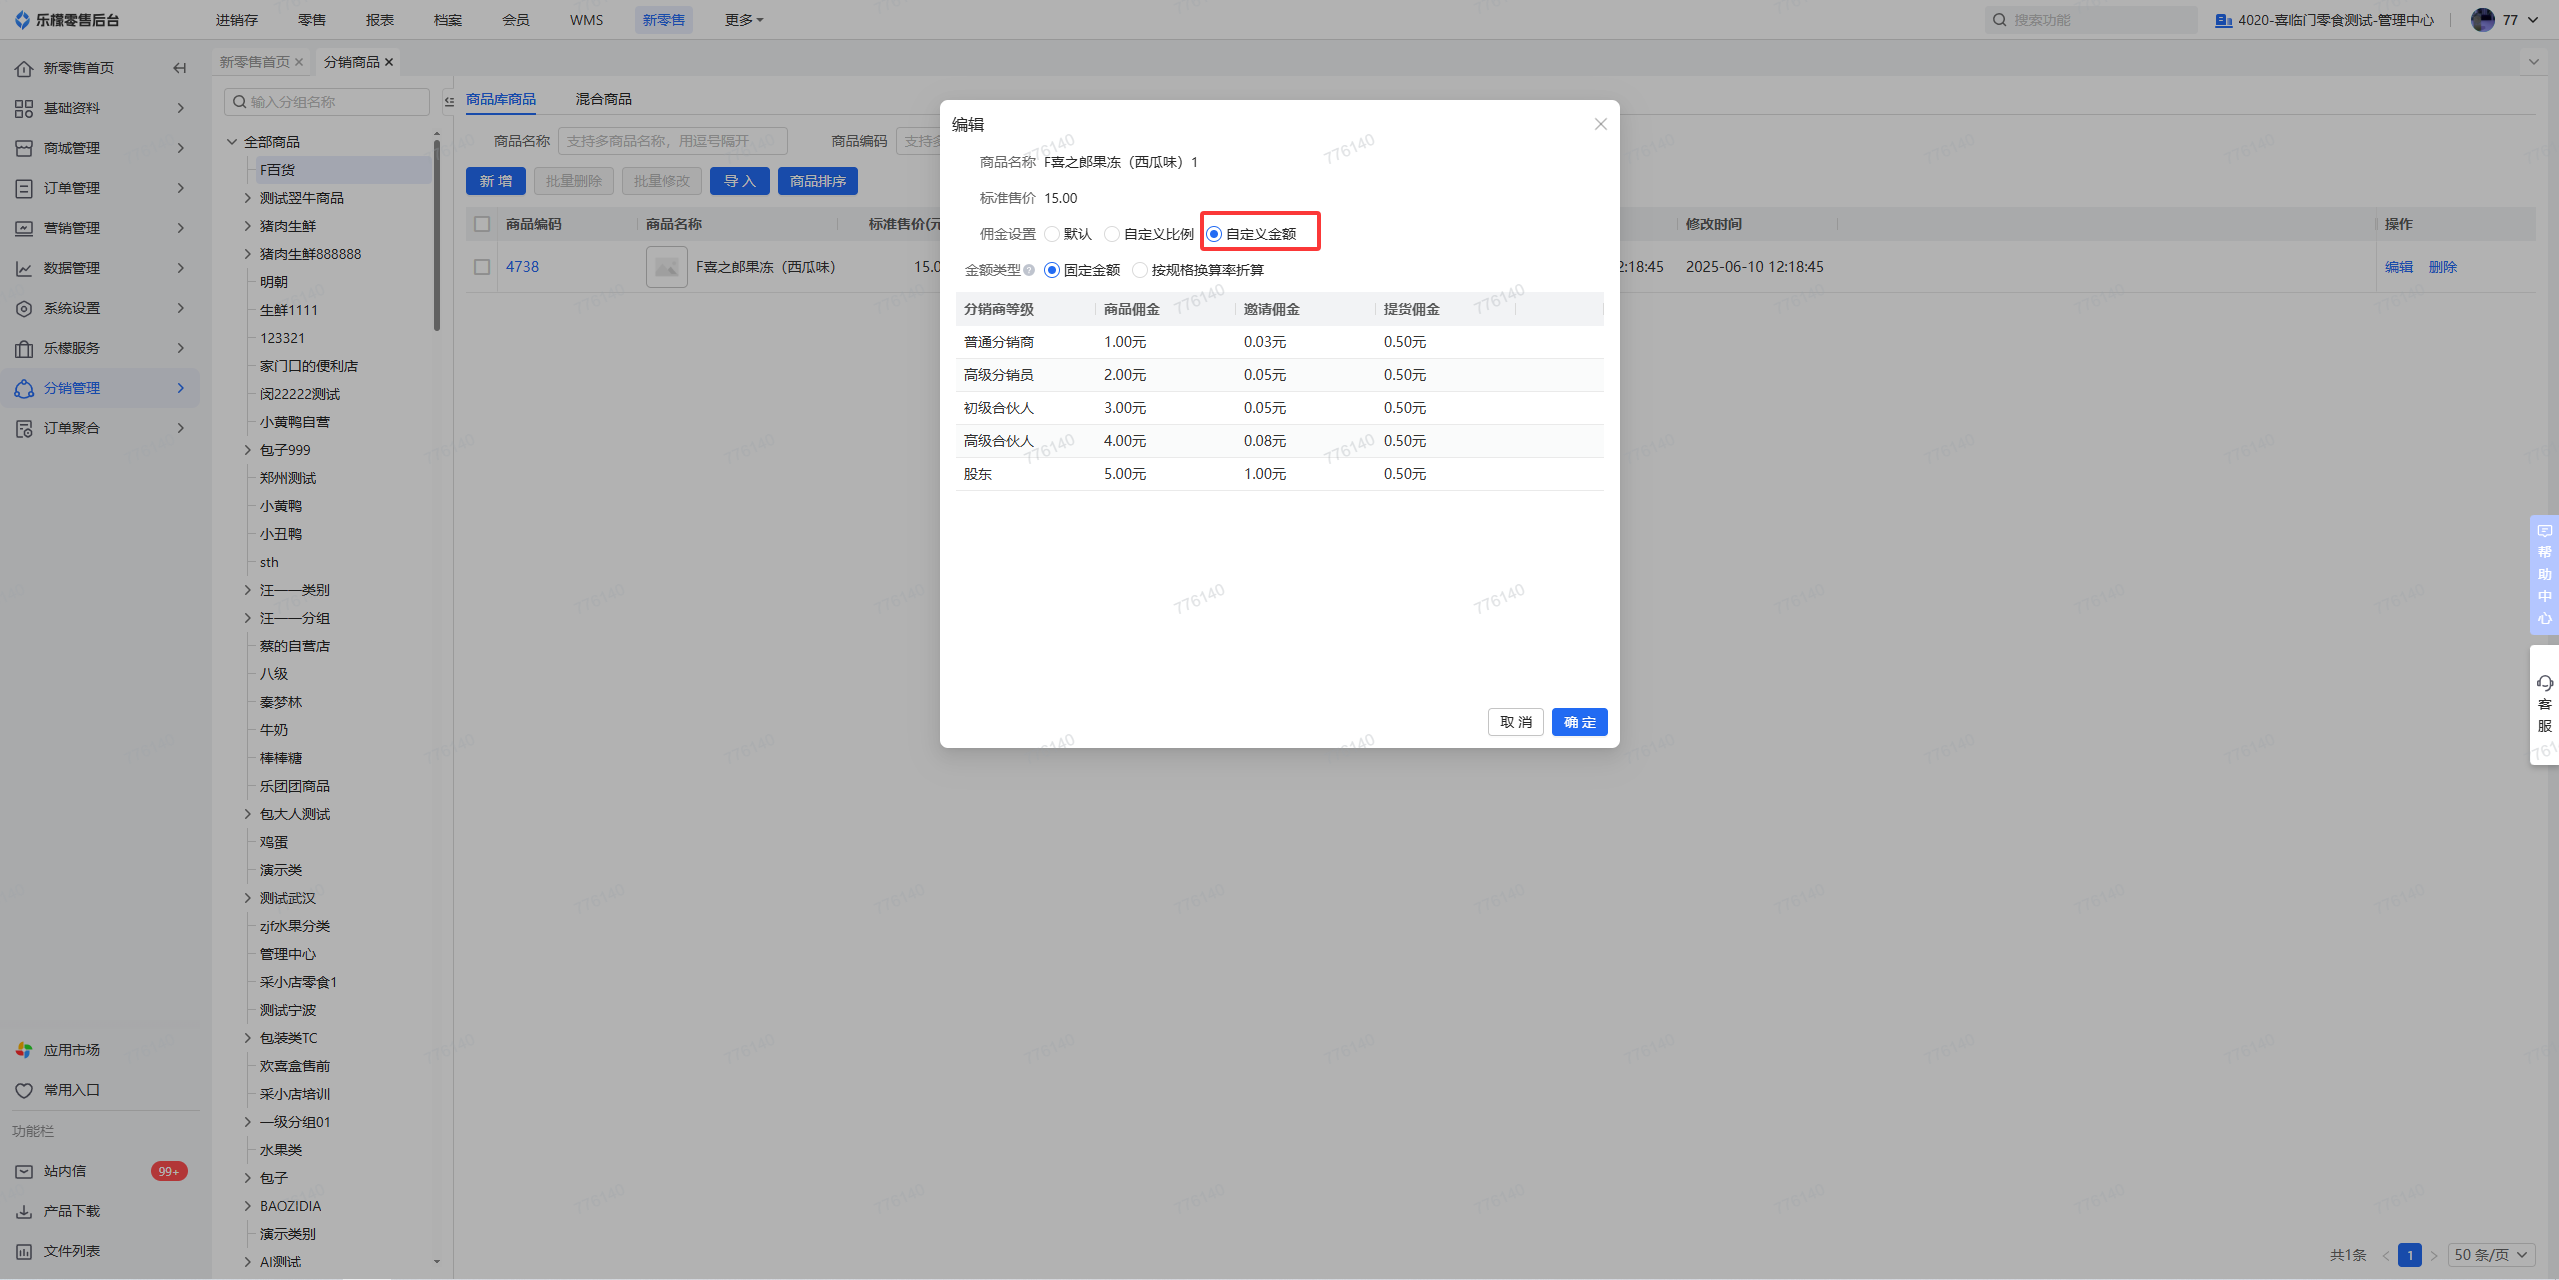
Task: Click the 删除 link in the table row
Action: click(2443, 267)
